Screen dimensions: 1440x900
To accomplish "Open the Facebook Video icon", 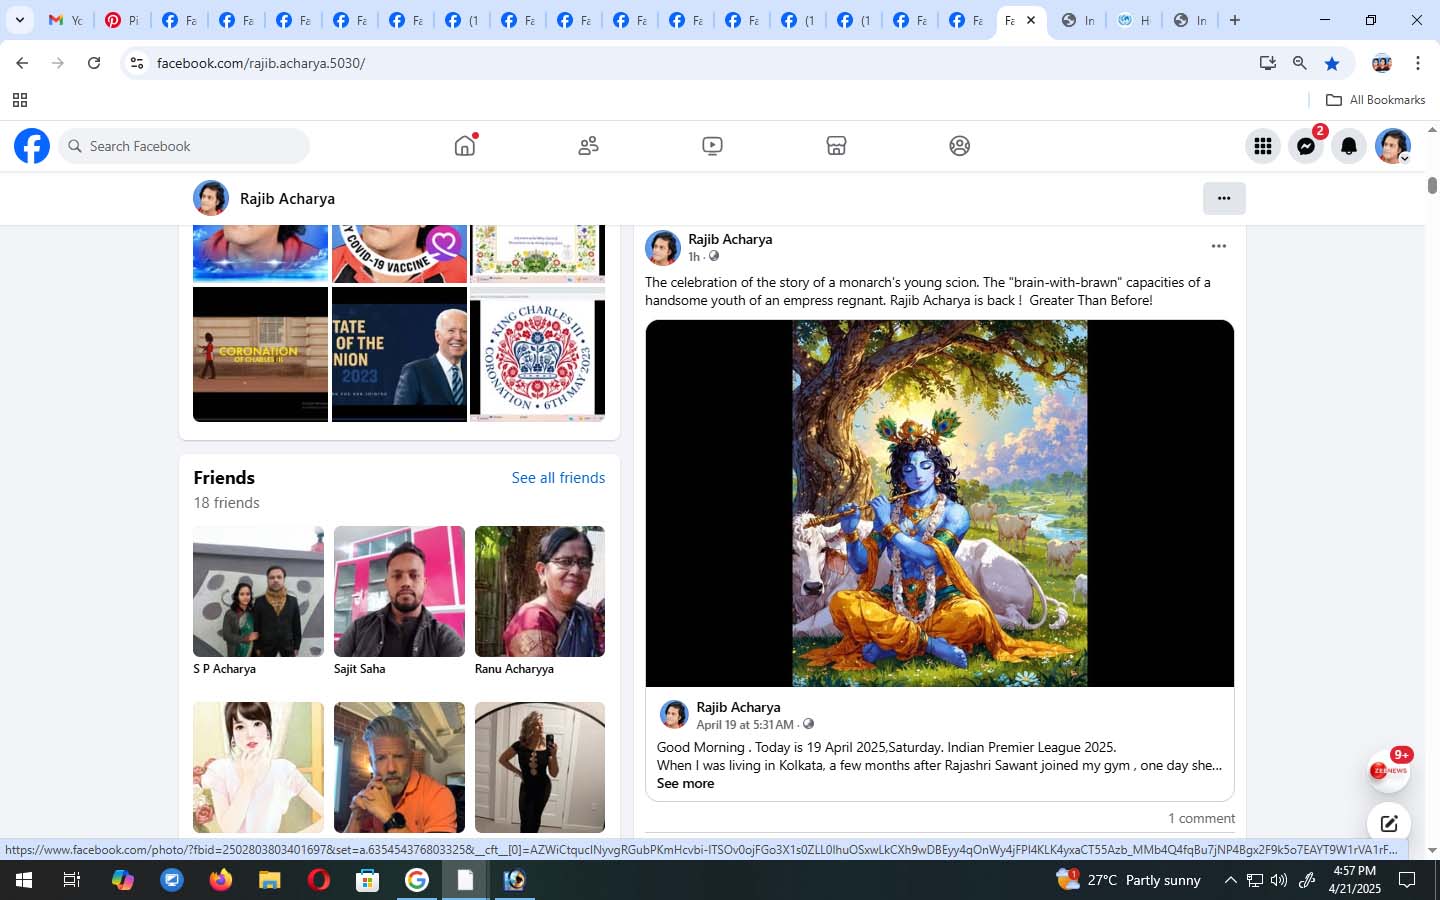I will click(712, 146).
